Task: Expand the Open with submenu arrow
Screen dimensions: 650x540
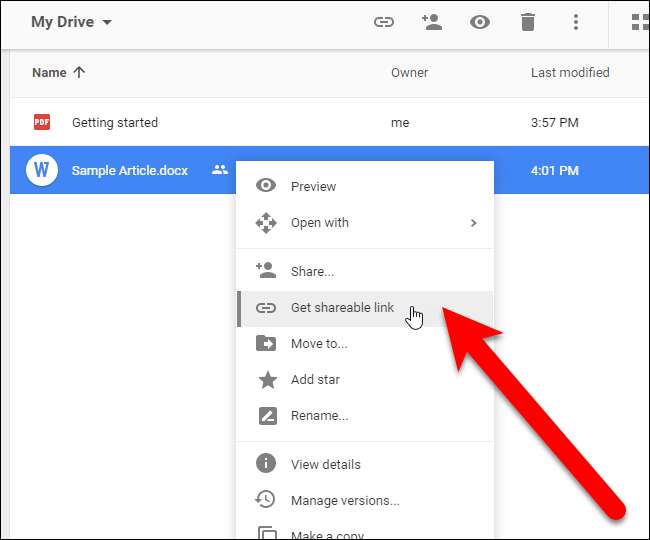Action: [474, 223]
